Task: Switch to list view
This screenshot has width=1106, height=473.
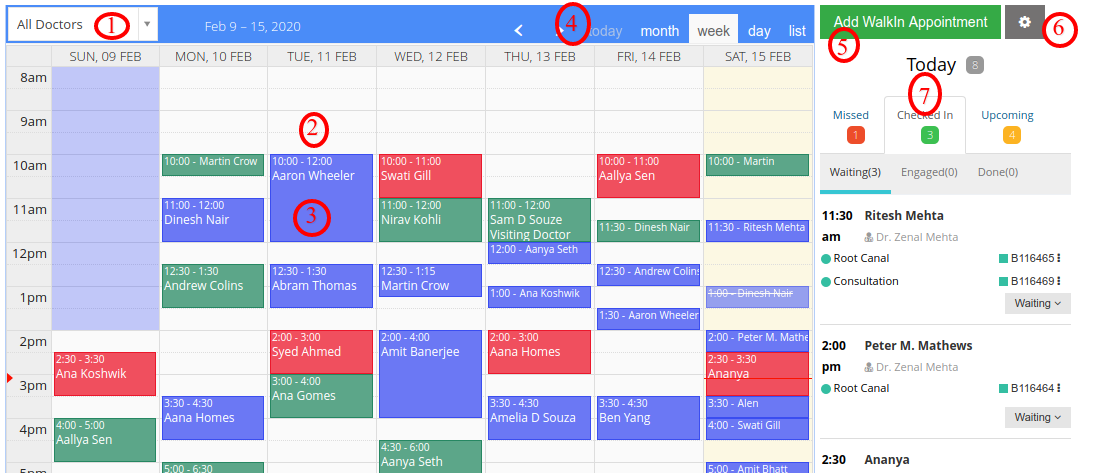Action: (x=797, y=31)
